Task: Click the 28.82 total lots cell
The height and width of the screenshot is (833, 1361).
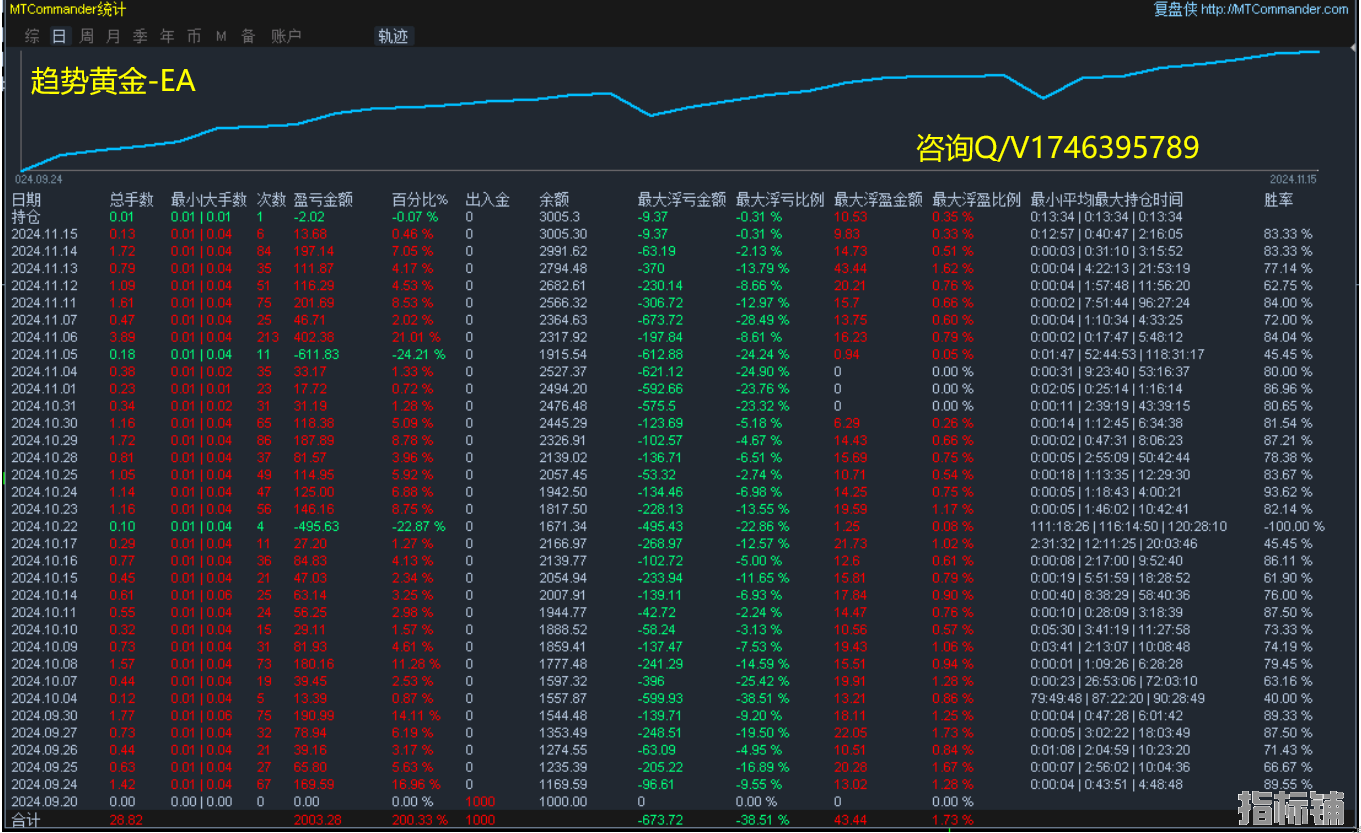Action: click(x=126, y=820)
